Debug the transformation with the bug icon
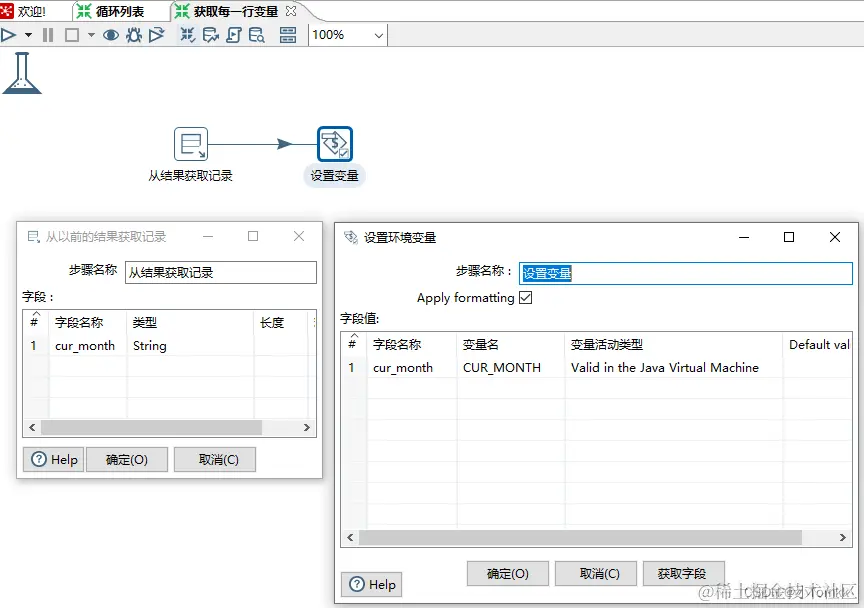The image size is (864, 608). click(x=133, y=35)
